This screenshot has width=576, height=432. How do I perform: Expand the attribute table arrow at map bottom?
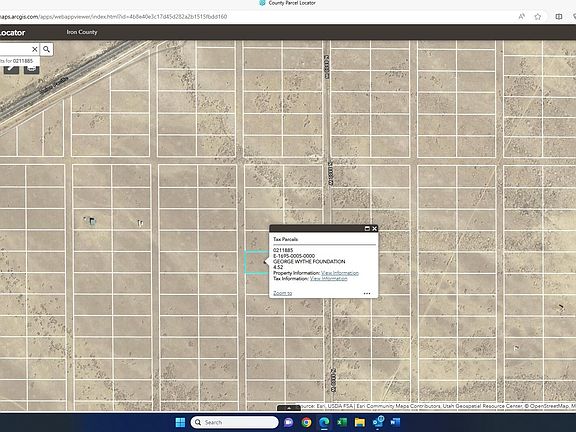tap(289, 408)
